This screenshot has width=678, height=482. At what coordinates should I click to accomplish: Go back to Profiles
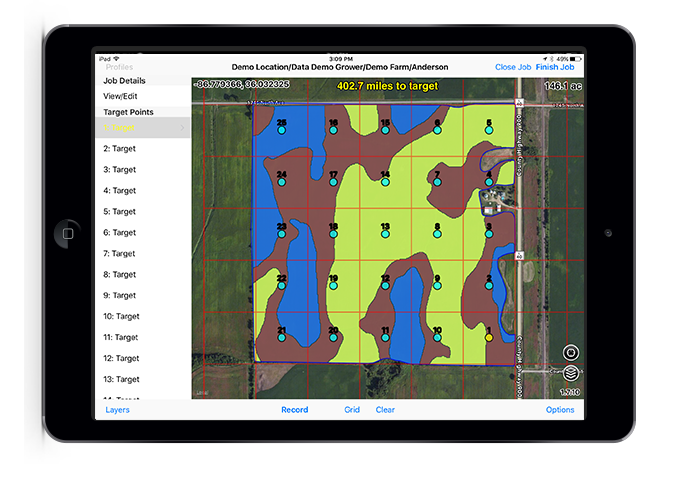119,67
